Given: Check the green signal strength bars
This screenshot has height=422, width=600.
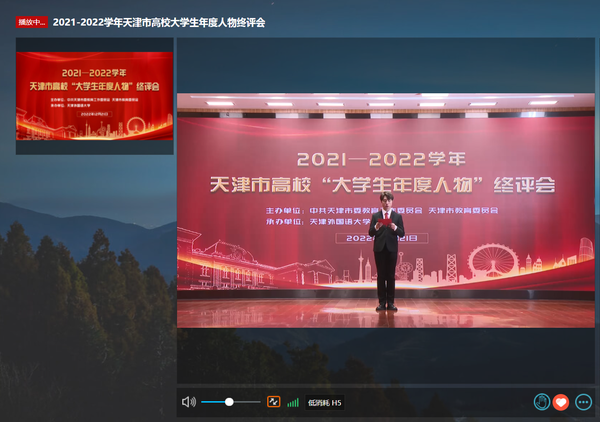Looking at the screenshot, I should (x=293, y=402).
